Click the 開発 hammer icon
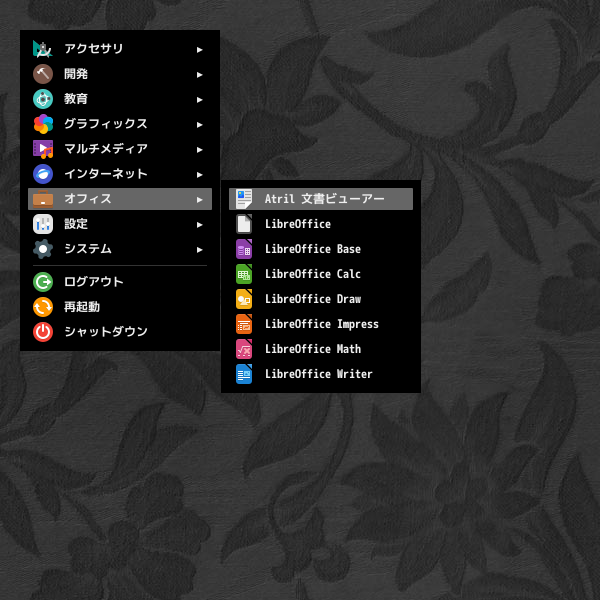 (43, 74)
